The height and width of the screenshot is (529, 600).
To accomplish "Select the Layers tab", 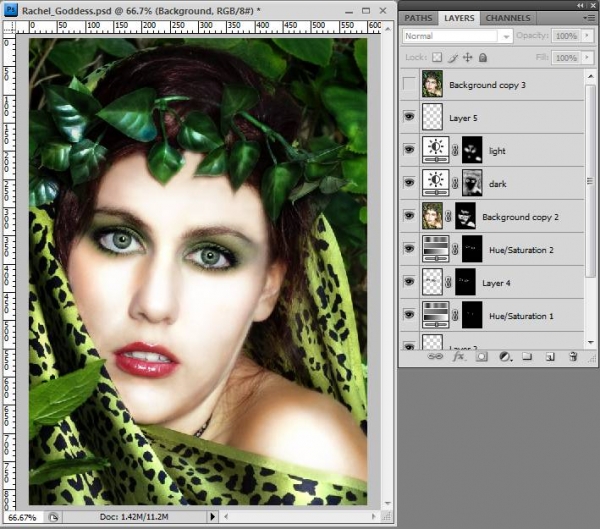I will tap(459, 18).
